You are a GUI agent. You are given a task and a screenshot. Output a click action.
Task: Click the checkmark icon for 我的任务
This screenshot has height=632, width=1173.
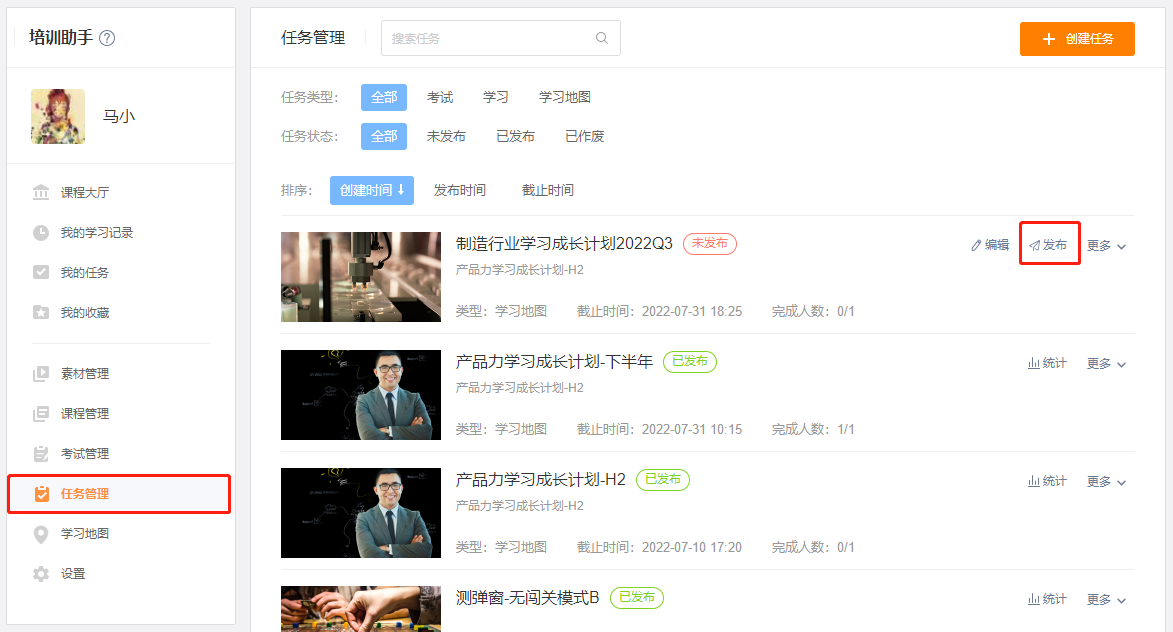pyautogui.click(x=41, y=272)
